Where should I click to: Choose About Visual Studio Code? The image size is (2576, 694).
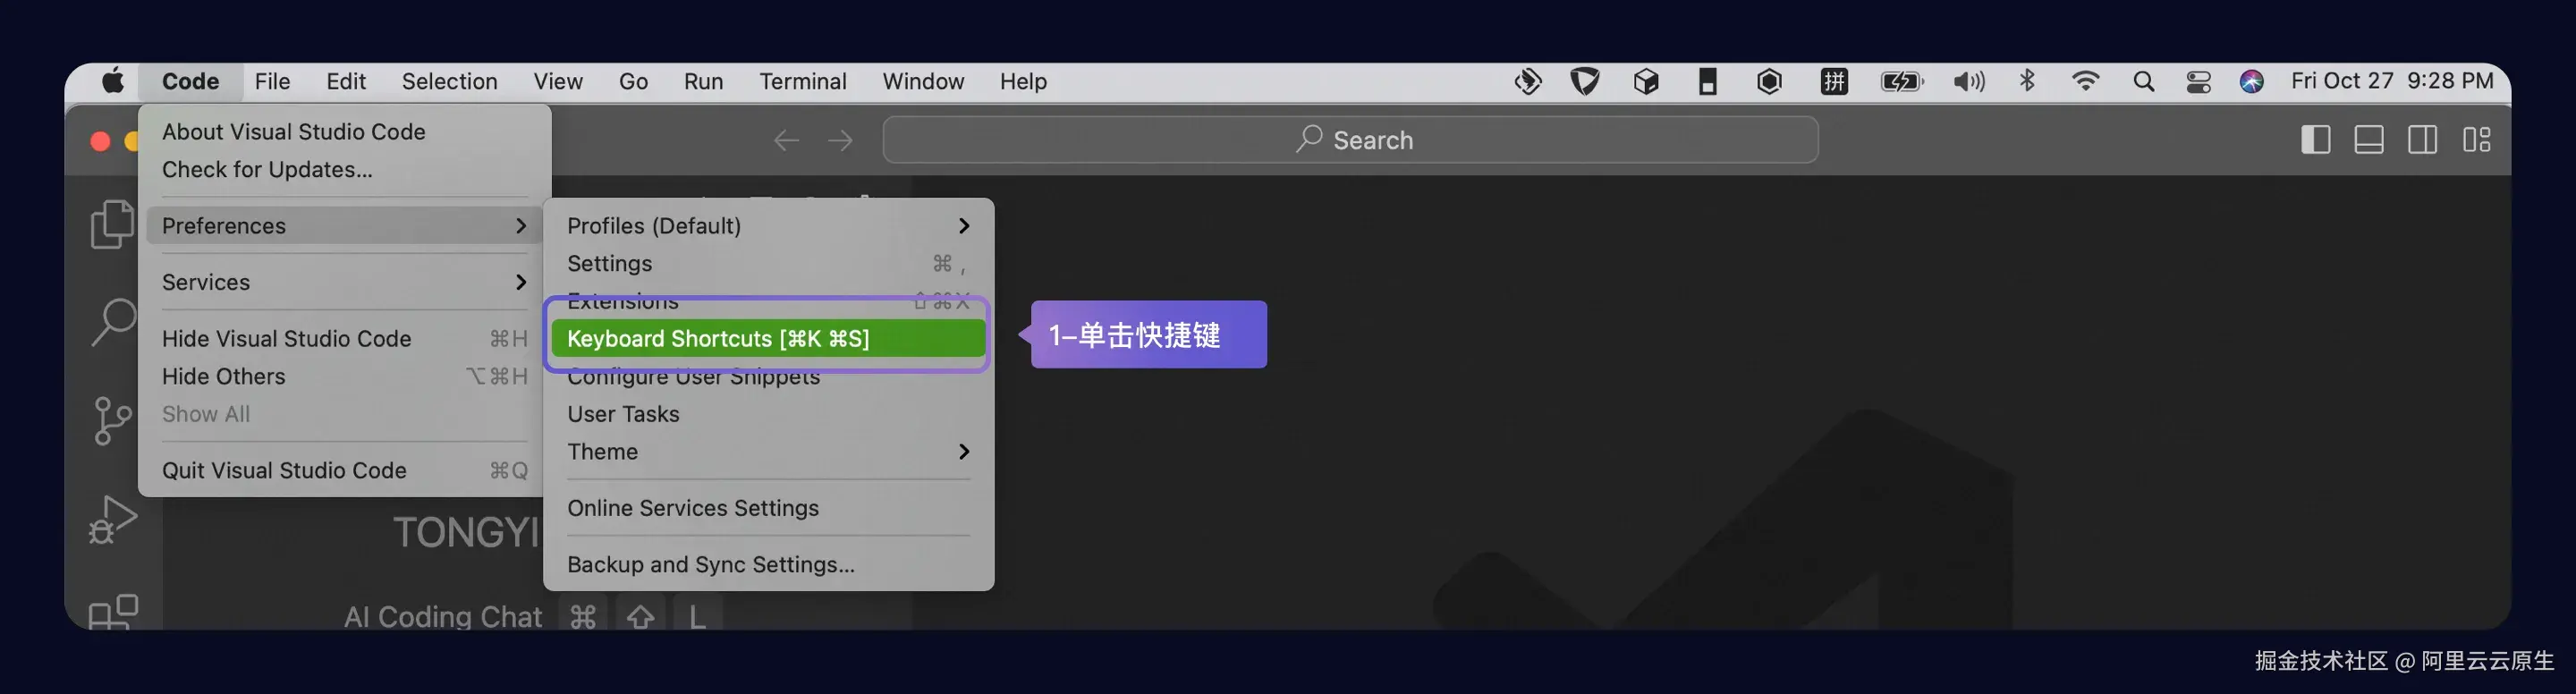[x=344, y=132]
